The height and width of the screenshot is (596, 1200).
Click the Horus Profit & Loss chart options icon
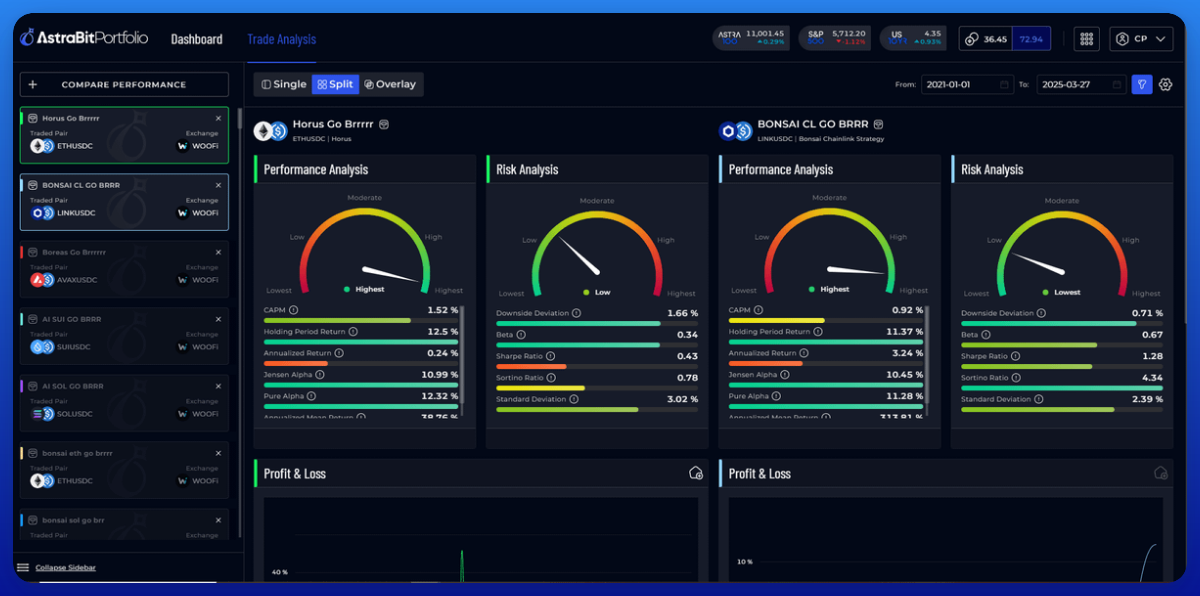click(696, 473)
